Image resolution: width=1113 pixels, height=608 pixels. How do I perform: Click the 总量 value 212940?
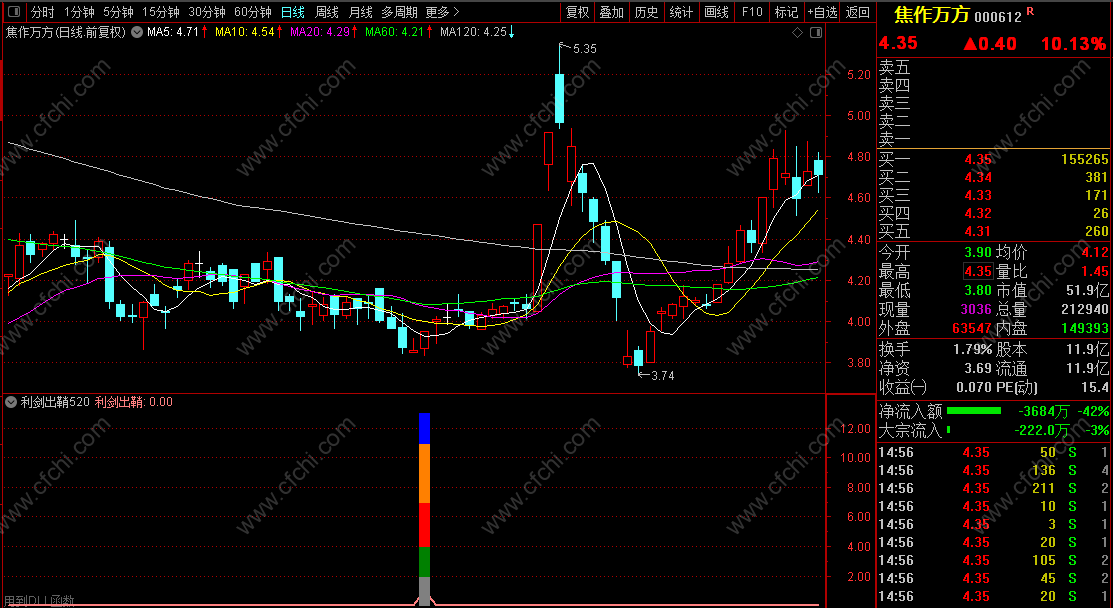click(x=1083, y=309)
